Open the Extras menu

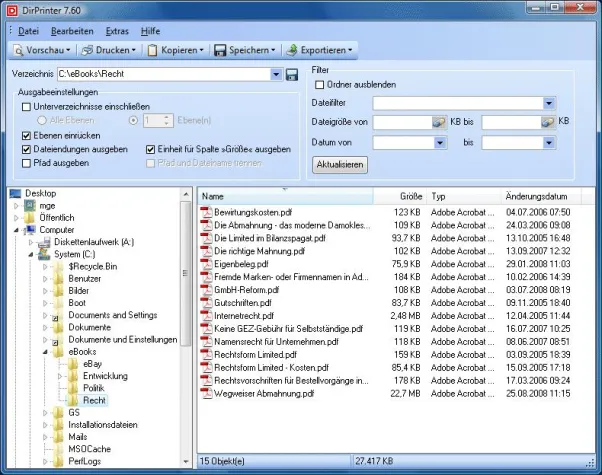point(116,31)
